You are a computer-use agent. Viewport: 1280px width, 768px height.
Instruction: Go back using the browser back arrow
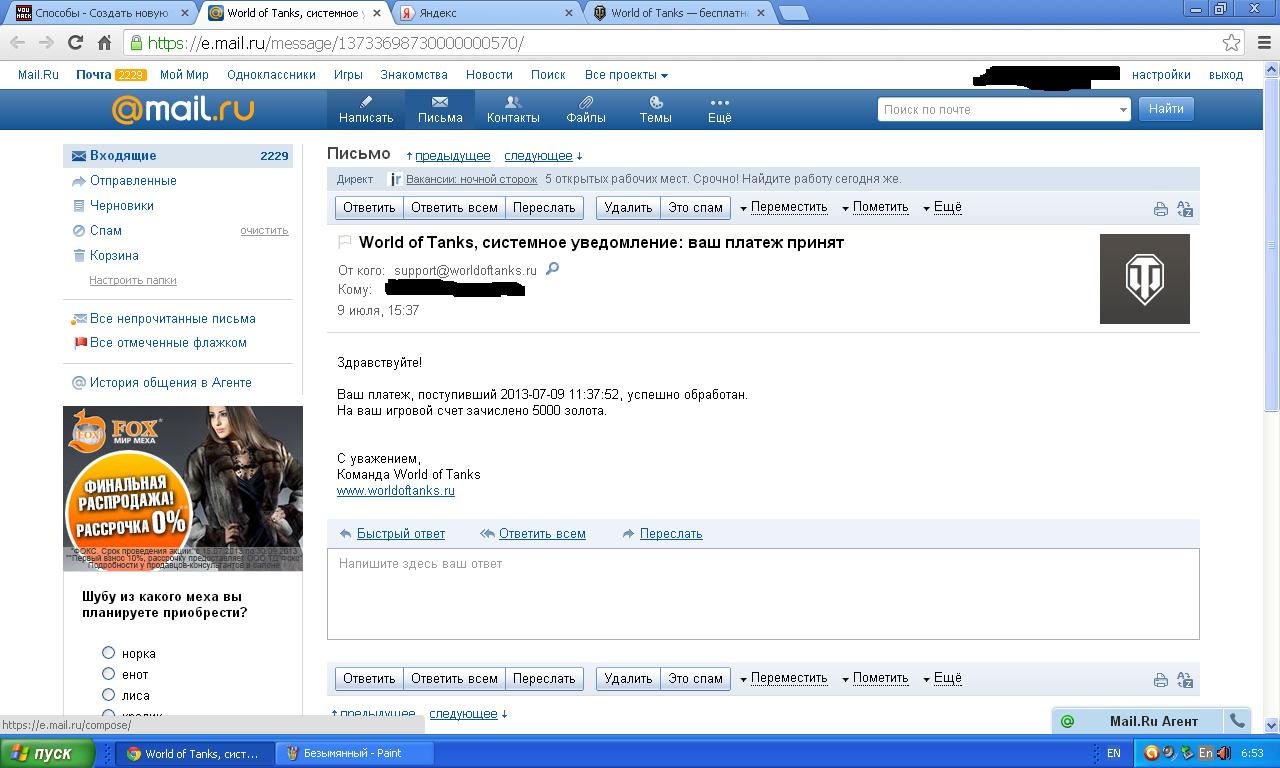17,43
